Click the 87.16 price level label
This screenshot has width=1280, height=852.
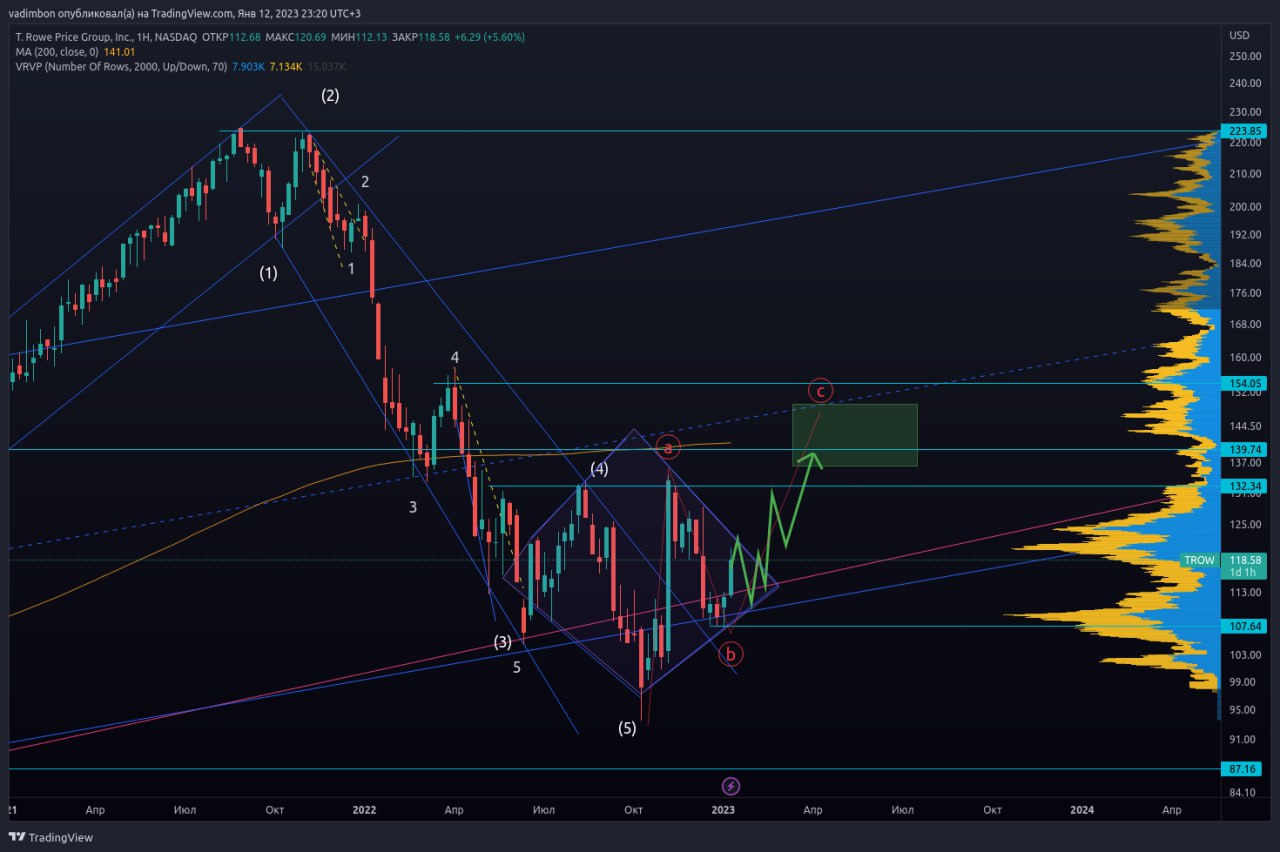1241,769
